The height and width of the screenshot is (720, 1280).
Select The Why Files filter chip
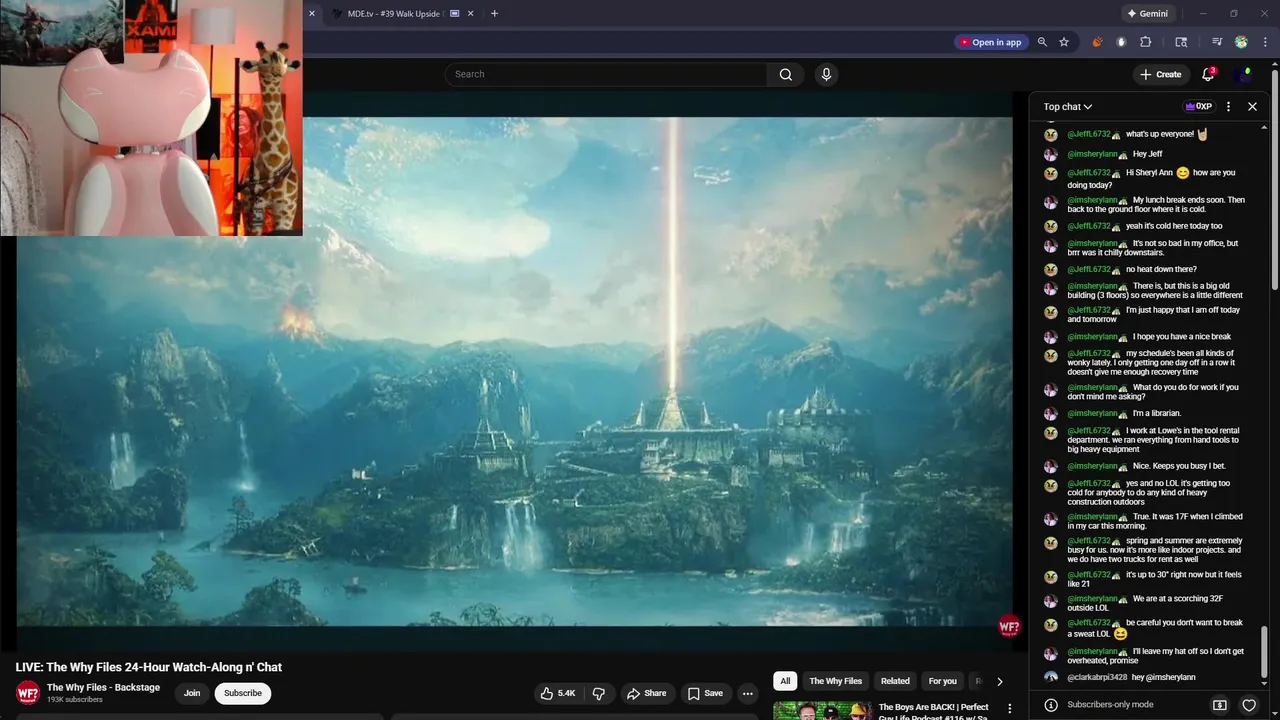click(835, 681)
